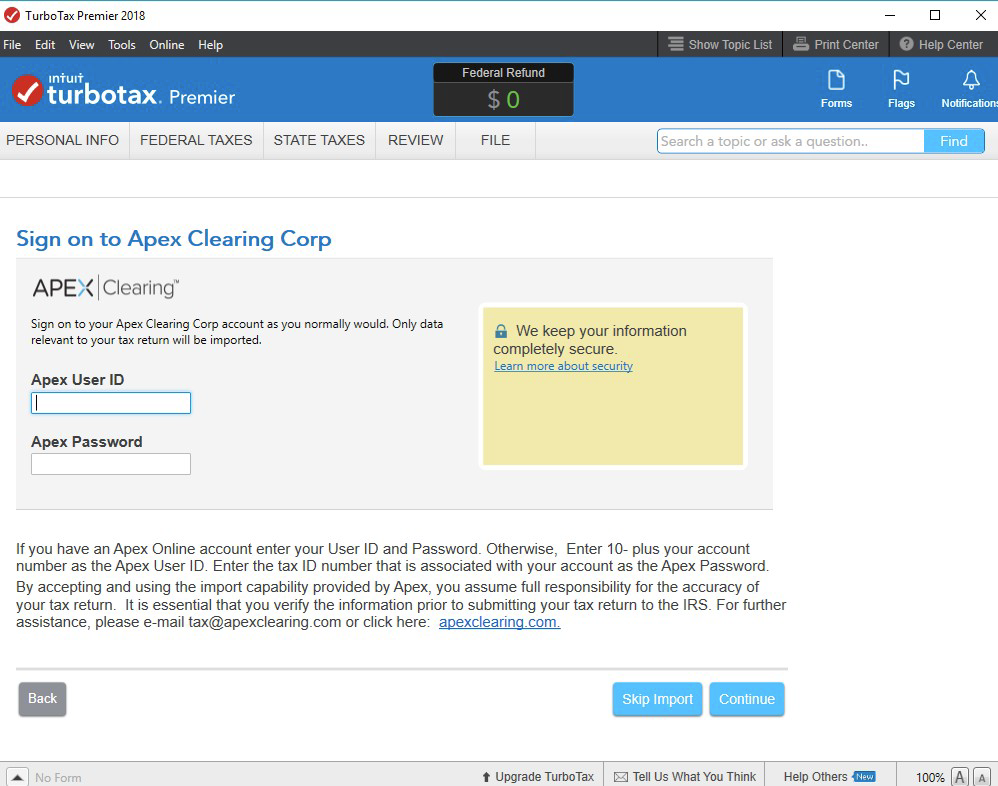Click the TurboTax checkmark logo
This screenshot has height=786, width=998.
pos(27,90)
